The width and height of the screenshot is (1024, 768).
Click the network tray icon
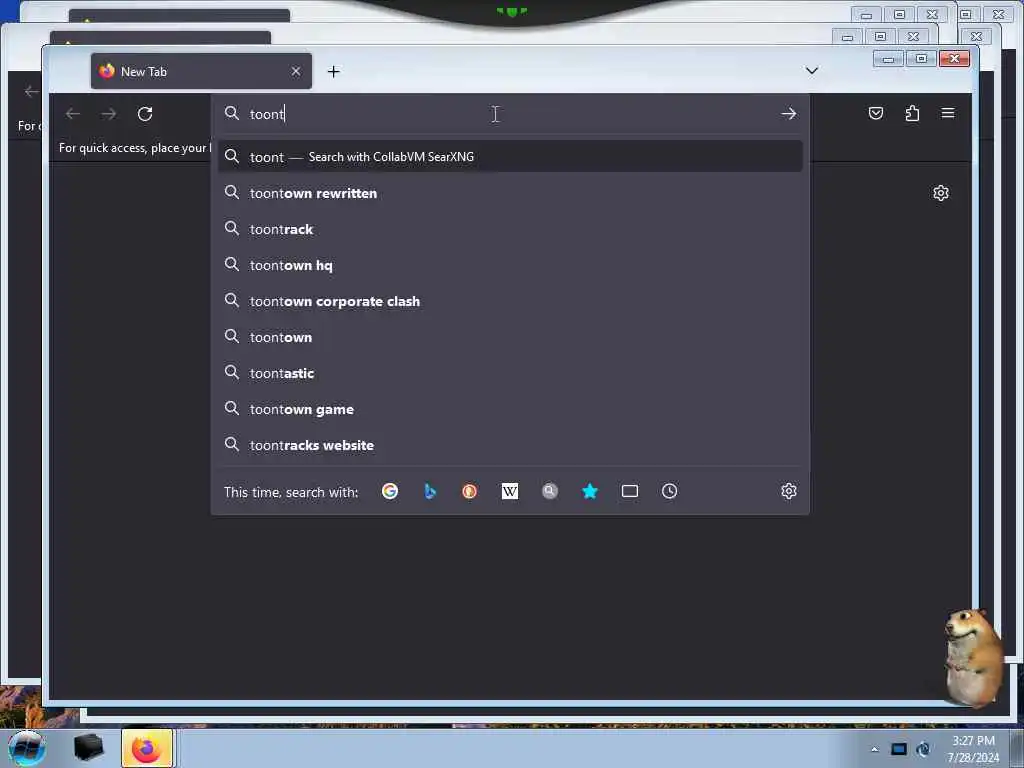pos(899,749)
